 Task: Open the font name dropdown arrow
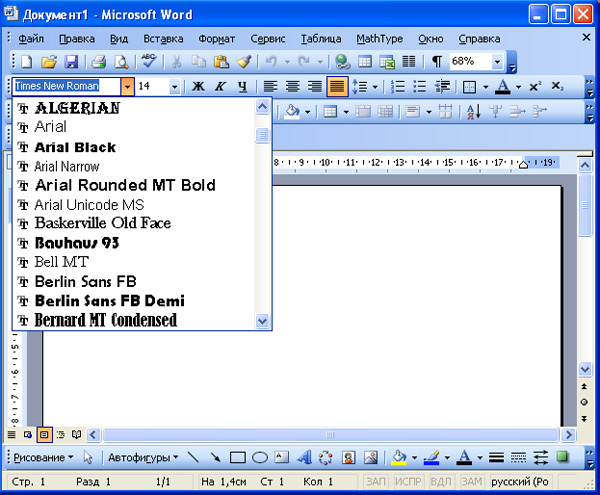click(x=127, y=87)
